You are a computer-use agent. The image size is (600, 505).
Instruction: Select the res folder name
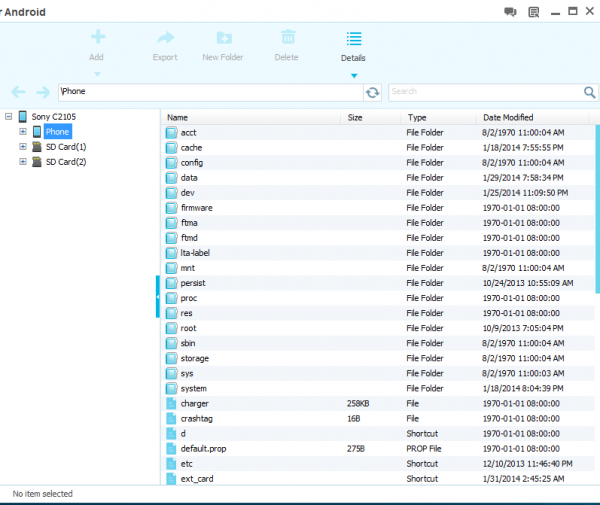(186, 313)
